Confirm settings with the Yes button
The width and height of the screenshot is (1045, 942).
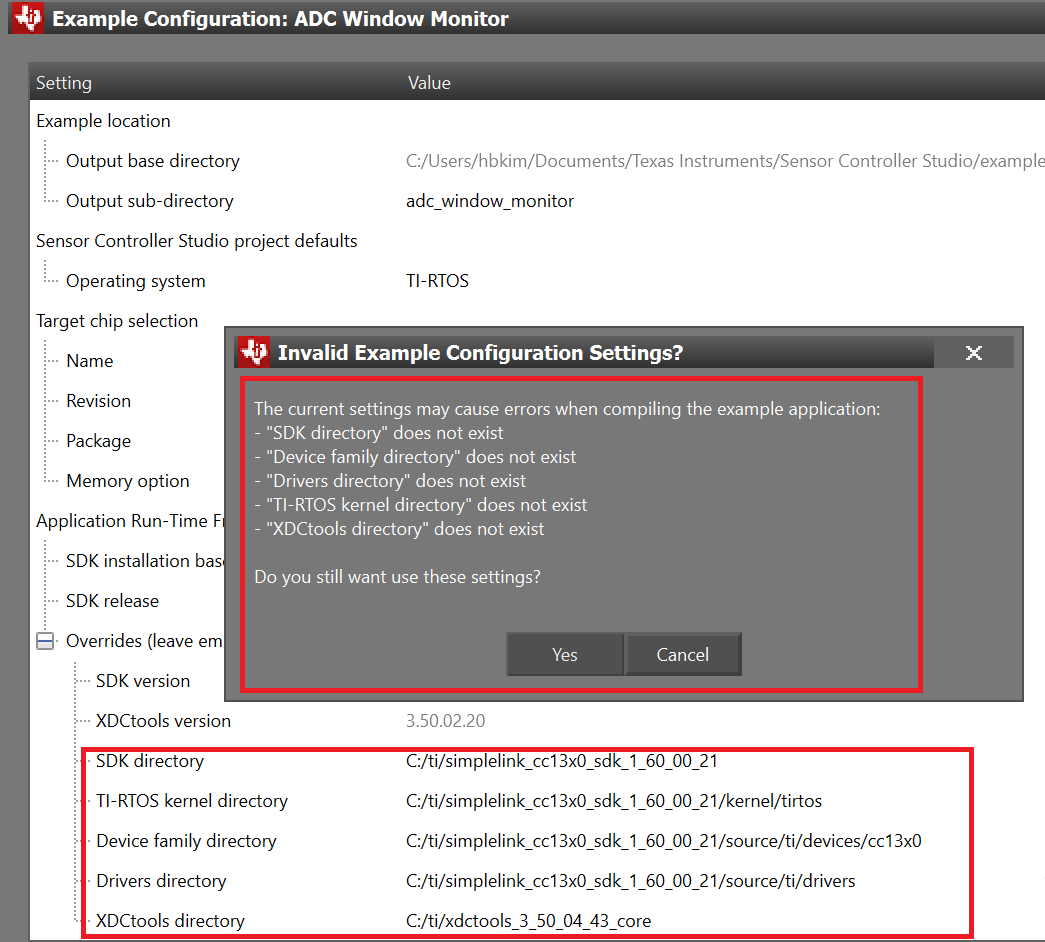point(564,654)
